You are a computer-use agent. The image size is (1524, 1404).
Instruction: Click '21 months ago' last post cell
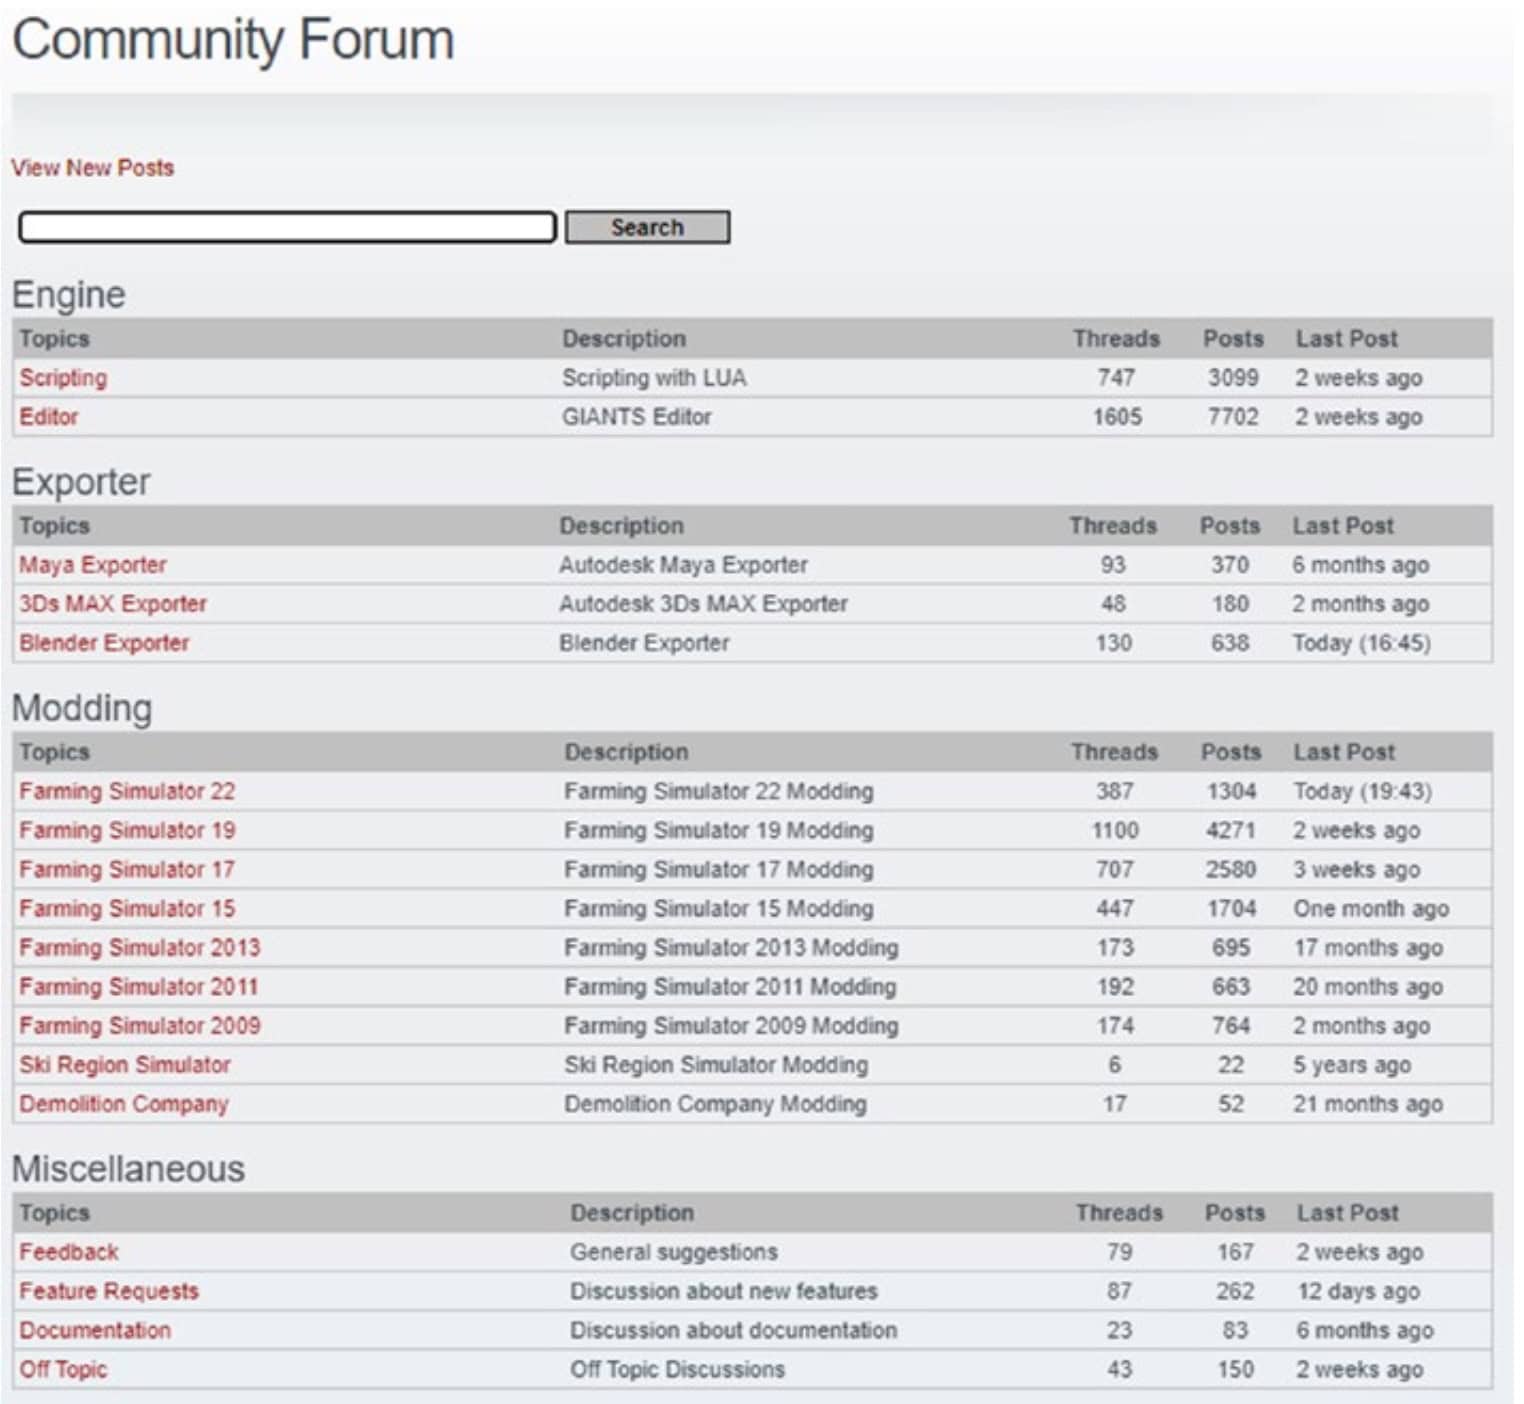click(x=1367, y=1104)
